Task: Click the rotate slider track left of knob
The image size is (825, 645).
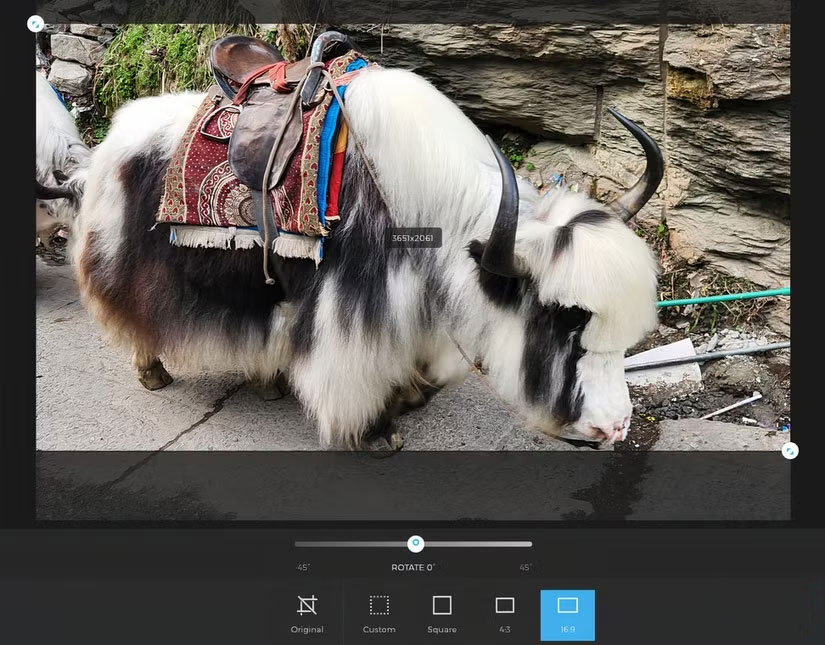Action: (350, 544)
